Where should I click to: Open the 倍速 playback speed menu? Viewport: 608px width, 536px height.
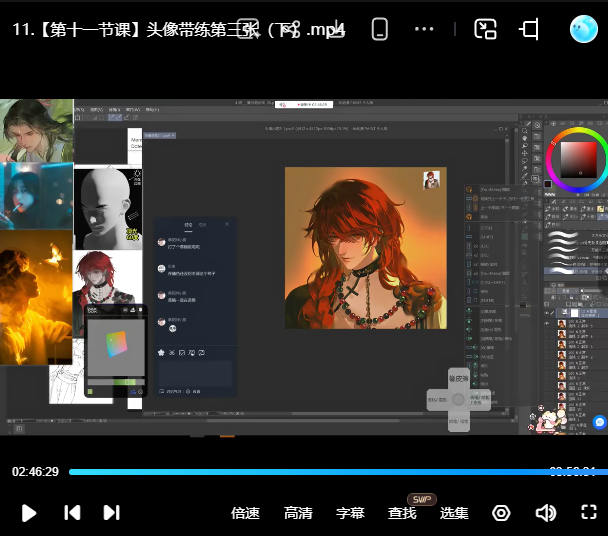(x=245, y=513)
